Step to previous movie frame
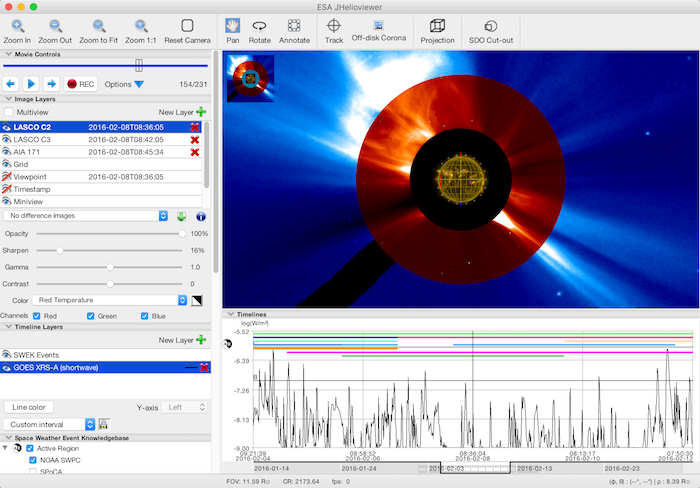This screenshot has width=700, height=488. coord(11,84)
